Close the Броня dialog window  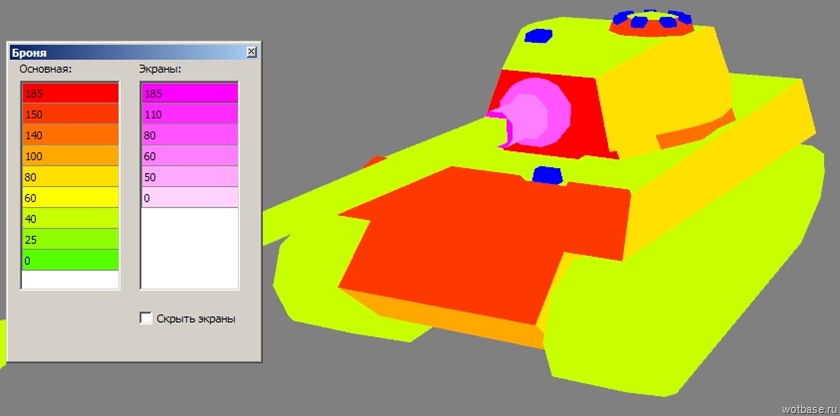(x=251, y=52)
